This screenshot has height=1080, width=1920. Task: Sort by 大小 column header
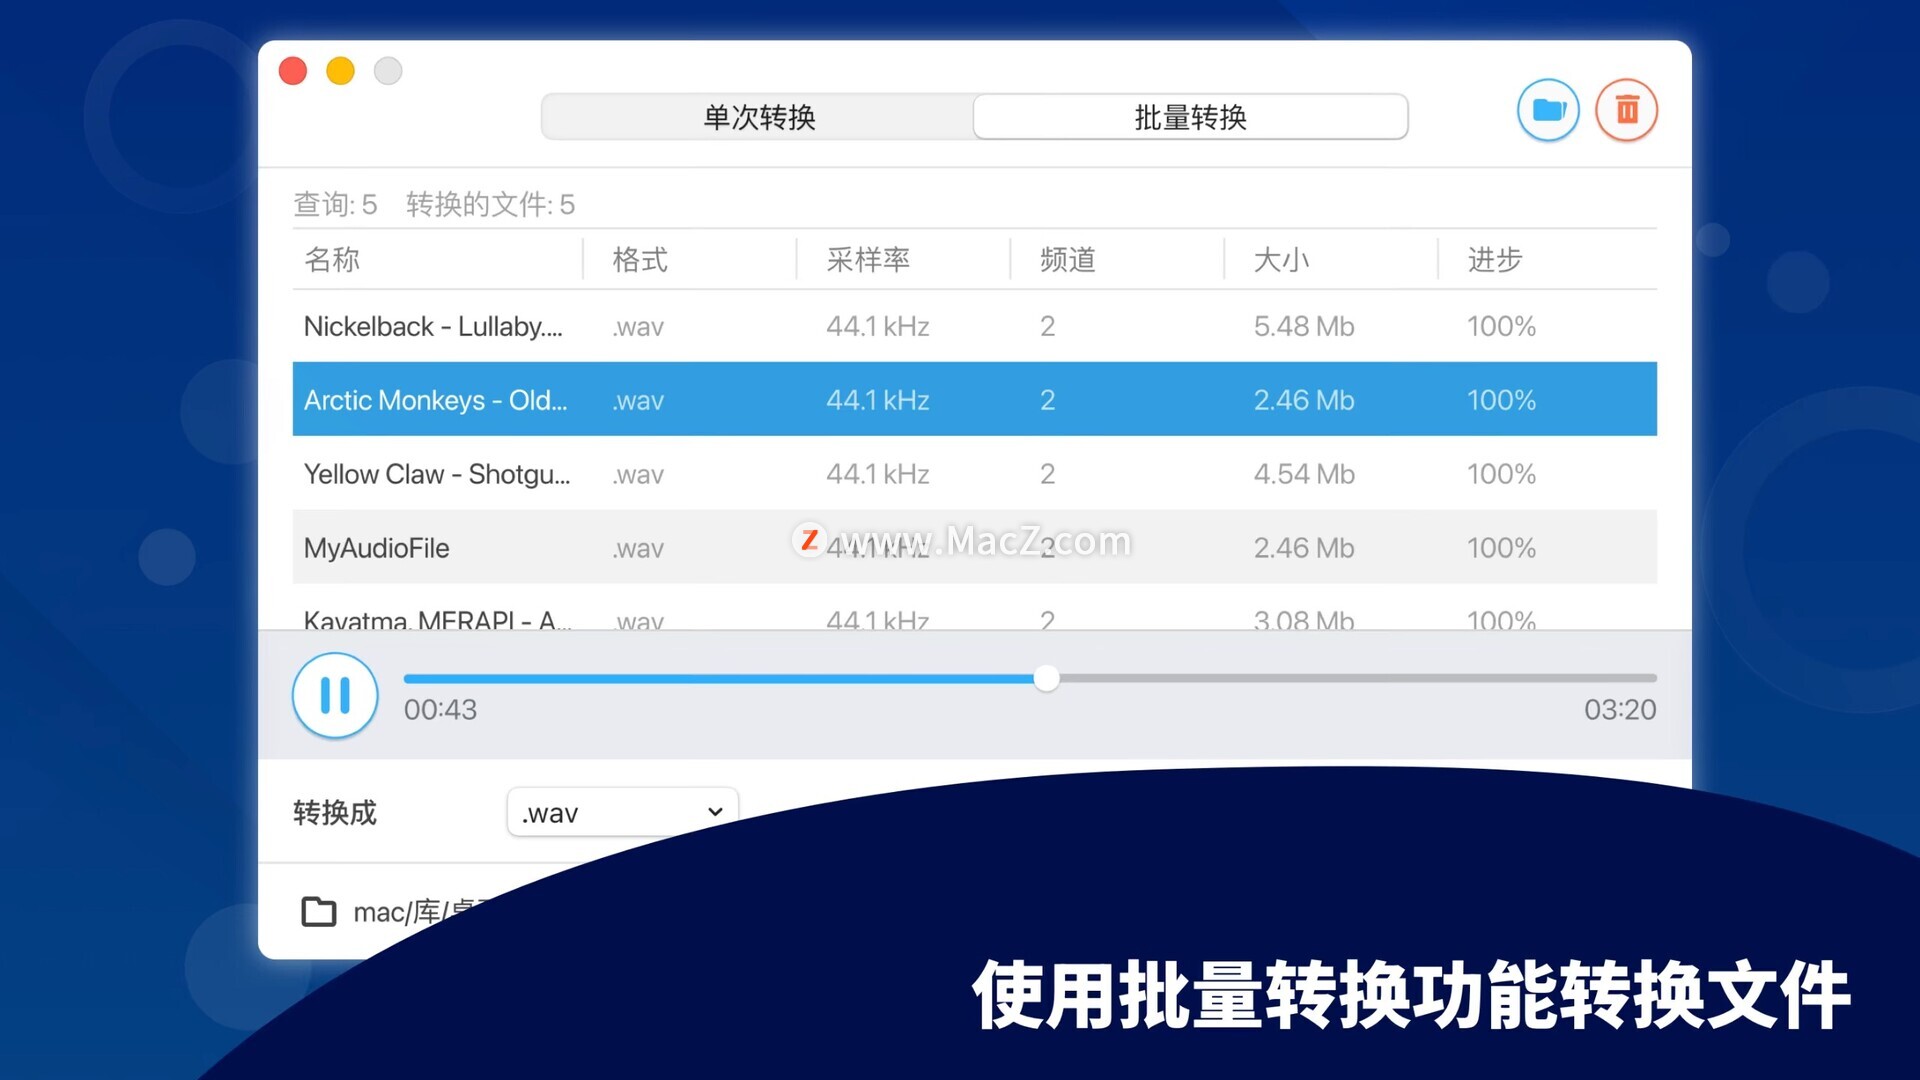click(1281, 260)
